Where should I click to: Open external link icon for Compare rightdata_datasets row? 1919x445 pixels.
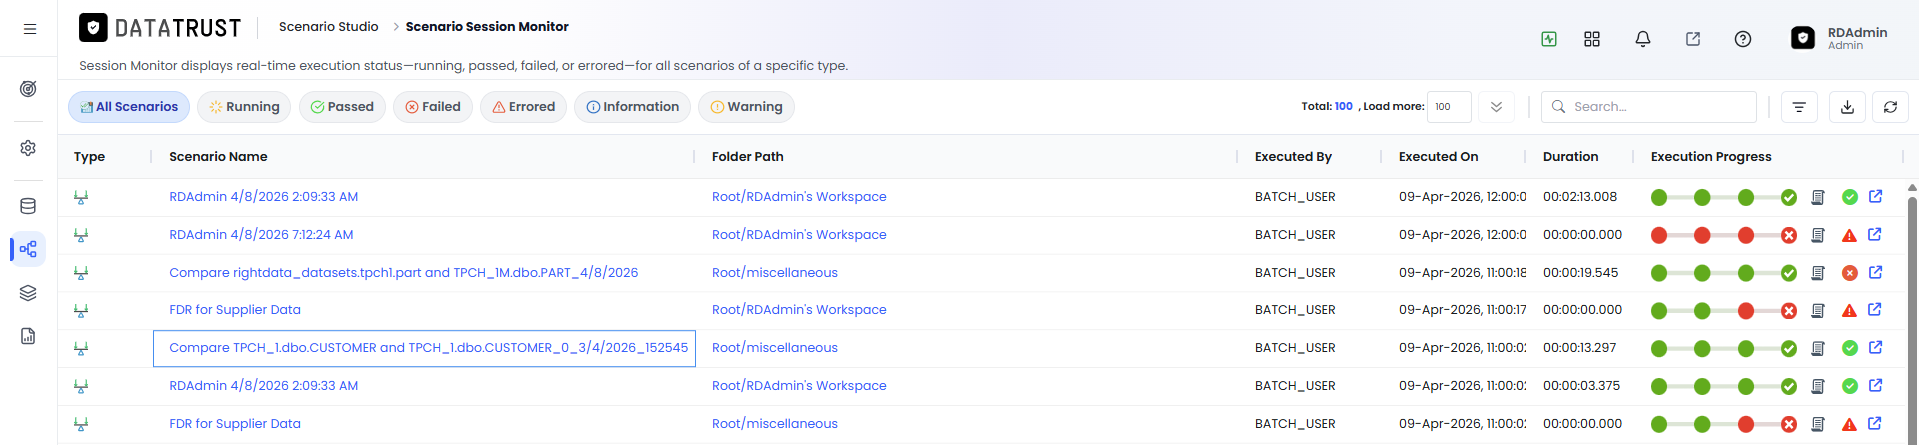pyautogui.click(x=1875, y=272)
